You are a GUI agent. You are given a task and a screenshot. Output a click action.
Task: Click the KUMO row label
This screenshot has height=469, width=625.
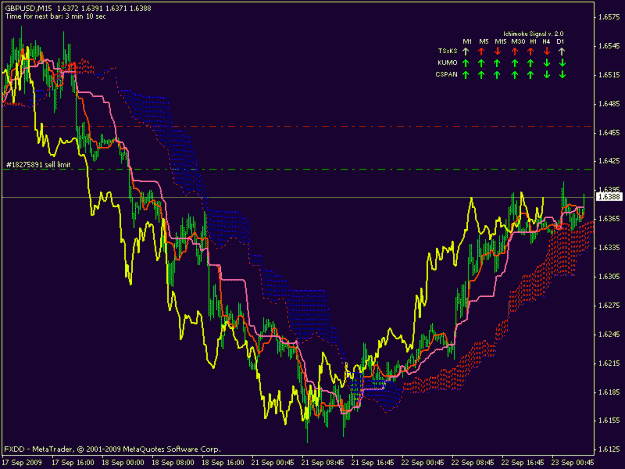(447, 63)
